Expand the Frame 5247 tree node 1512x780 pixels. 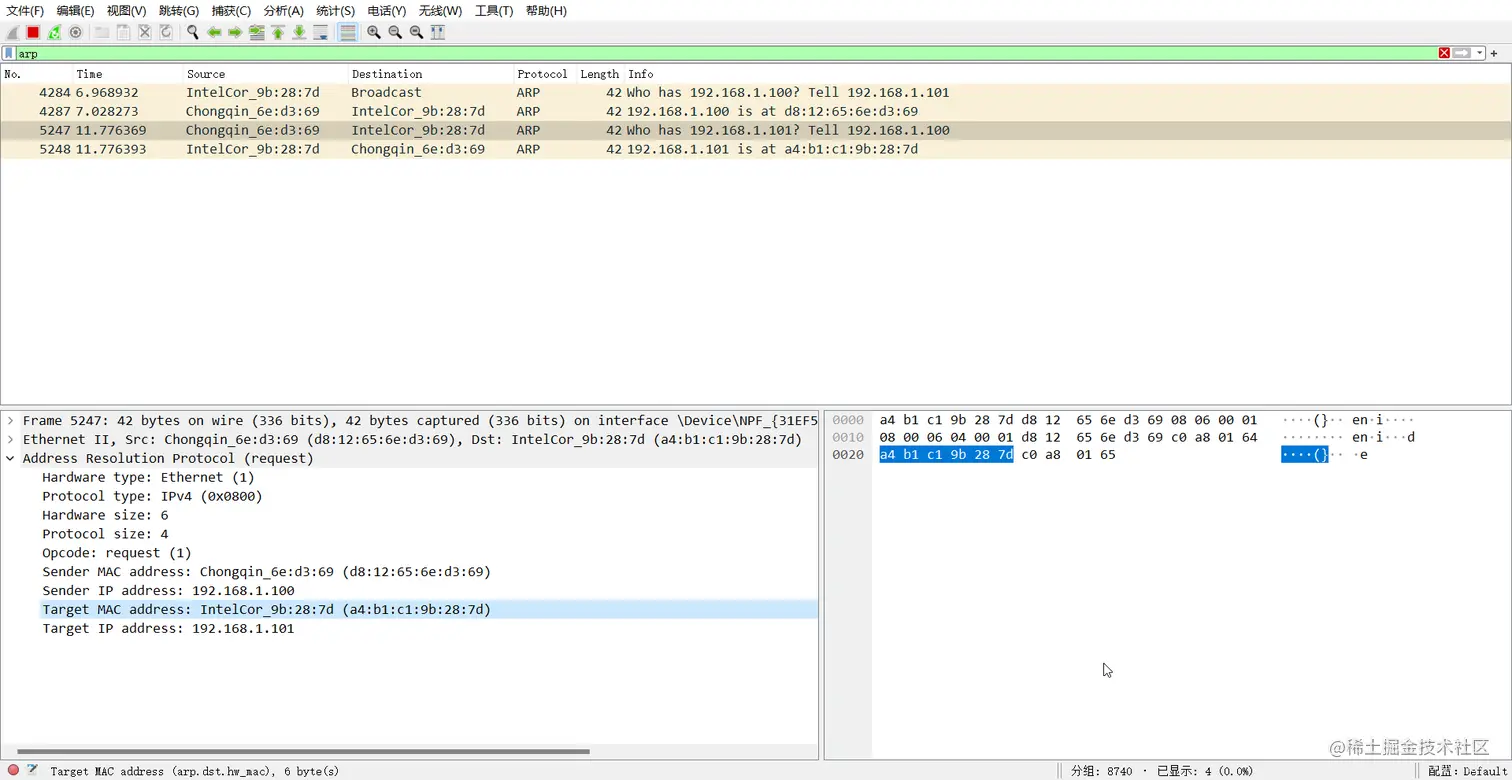[x=11, y=421]
